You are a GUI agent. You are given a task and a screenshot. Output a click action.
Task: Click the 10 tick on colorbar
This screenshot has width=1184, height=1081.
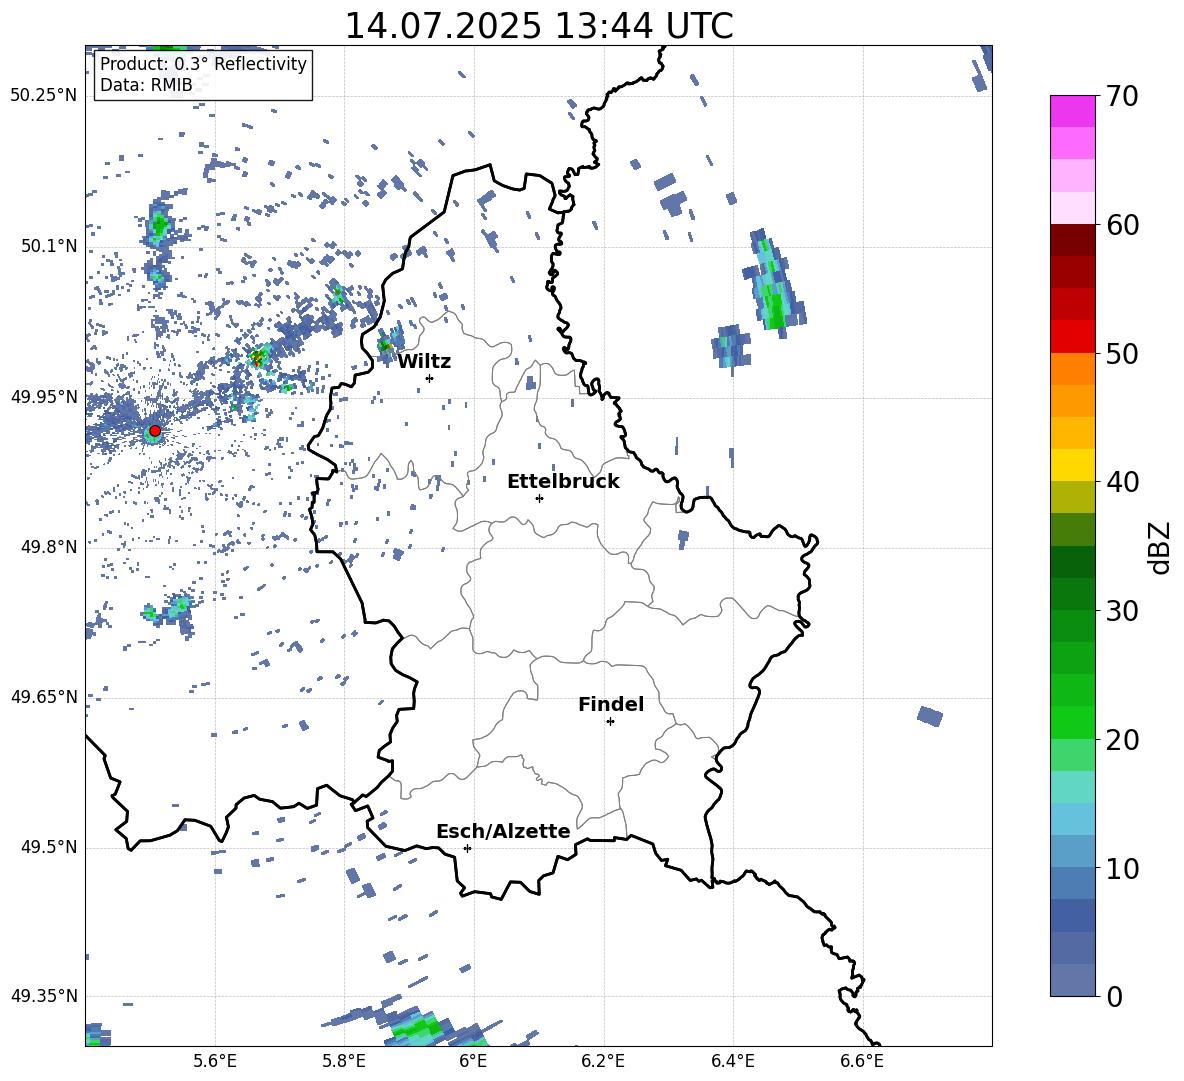click(1121, 869)
